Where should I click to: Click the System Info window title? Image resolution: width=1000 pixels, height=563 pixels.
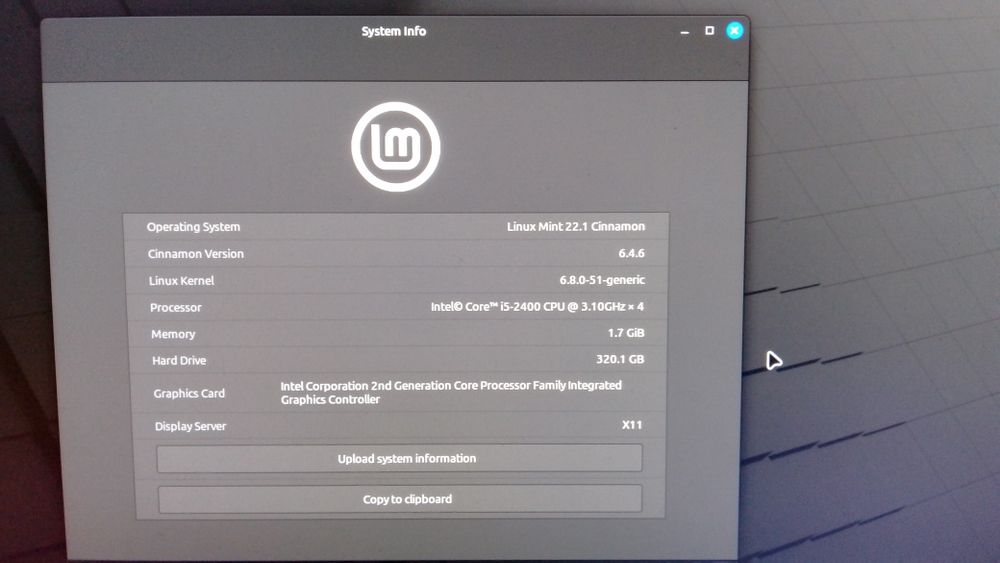point(393,31)
